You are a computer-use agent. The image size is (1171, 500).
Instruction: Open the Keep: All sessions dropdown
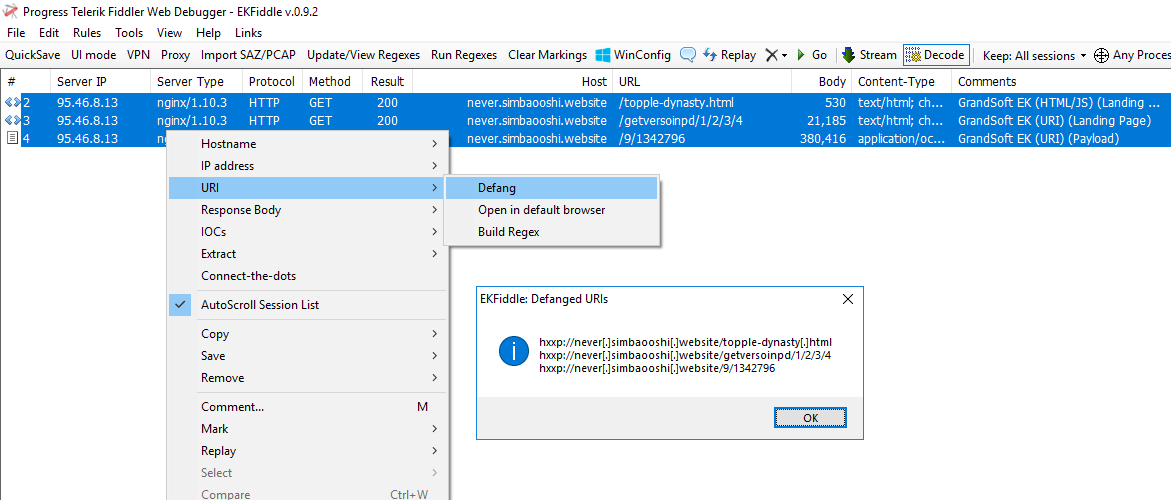click(x=1034, y=55)
